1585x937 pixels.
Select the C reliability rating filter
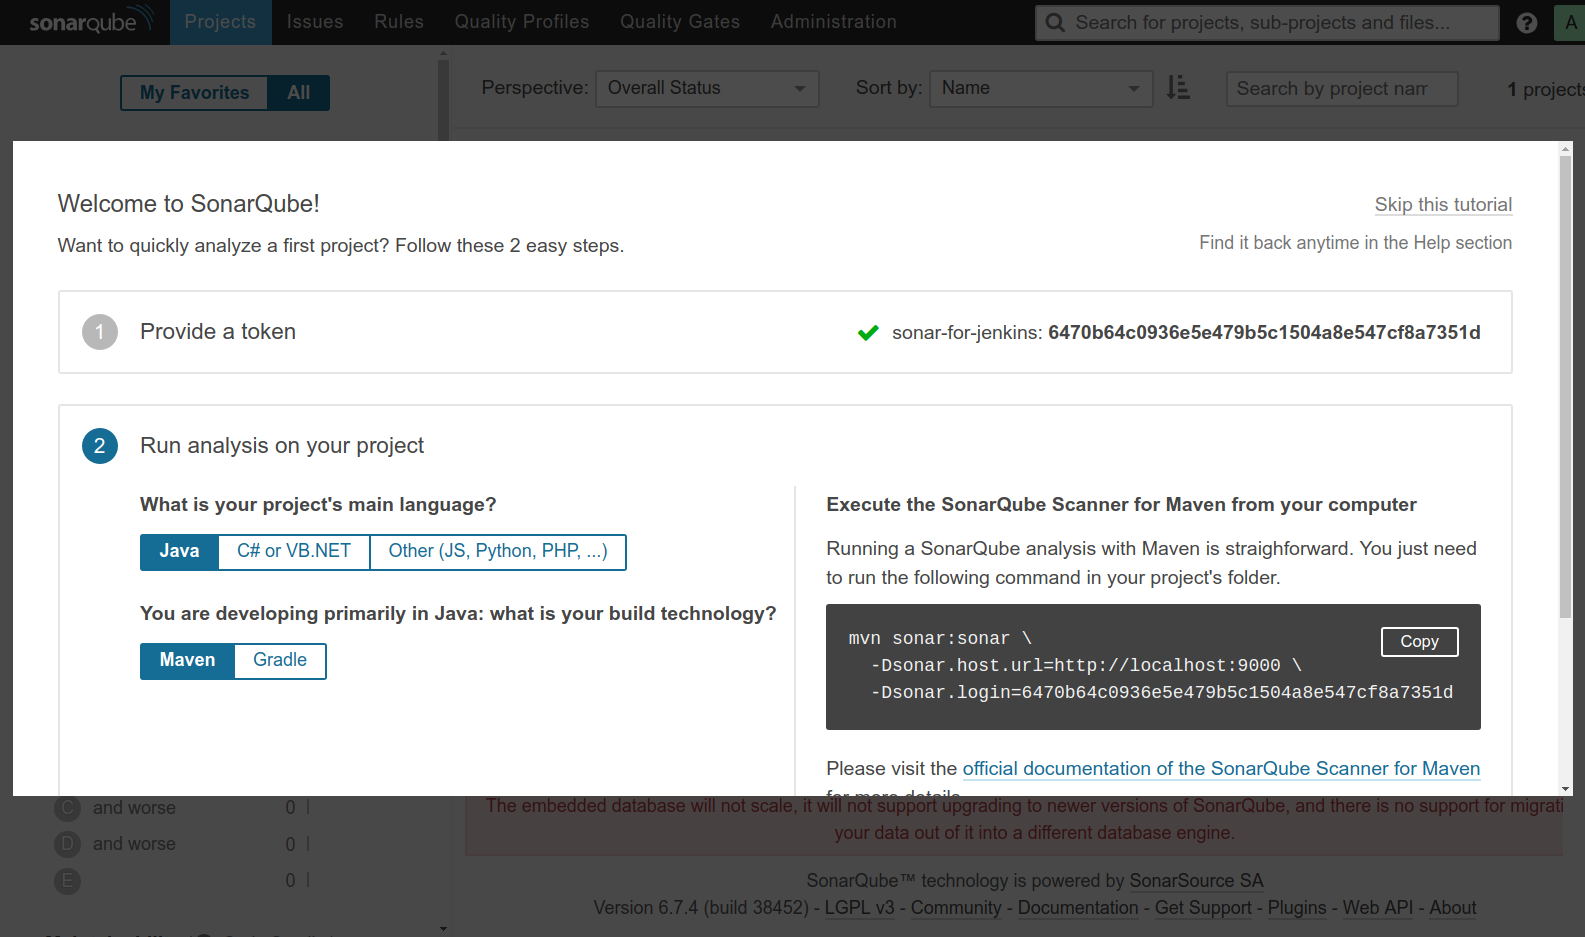pos(67,808)
